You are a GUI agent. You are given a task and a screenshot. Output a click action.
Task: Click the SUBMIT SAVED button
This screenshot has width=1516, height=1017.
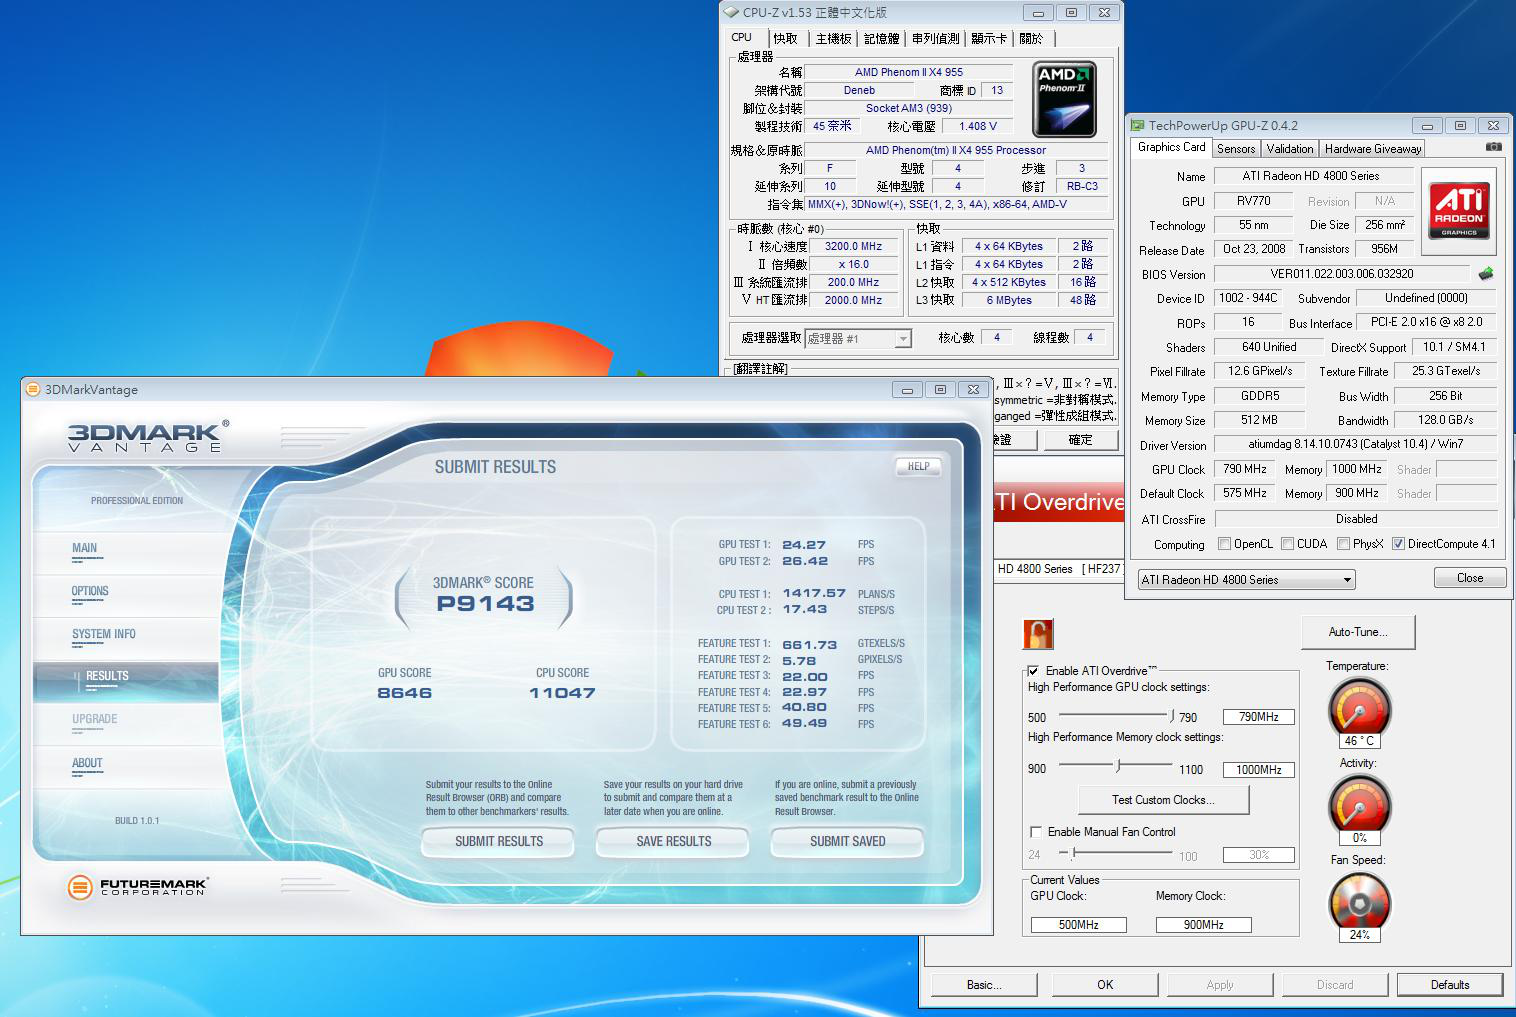click(x=847, y=842)
